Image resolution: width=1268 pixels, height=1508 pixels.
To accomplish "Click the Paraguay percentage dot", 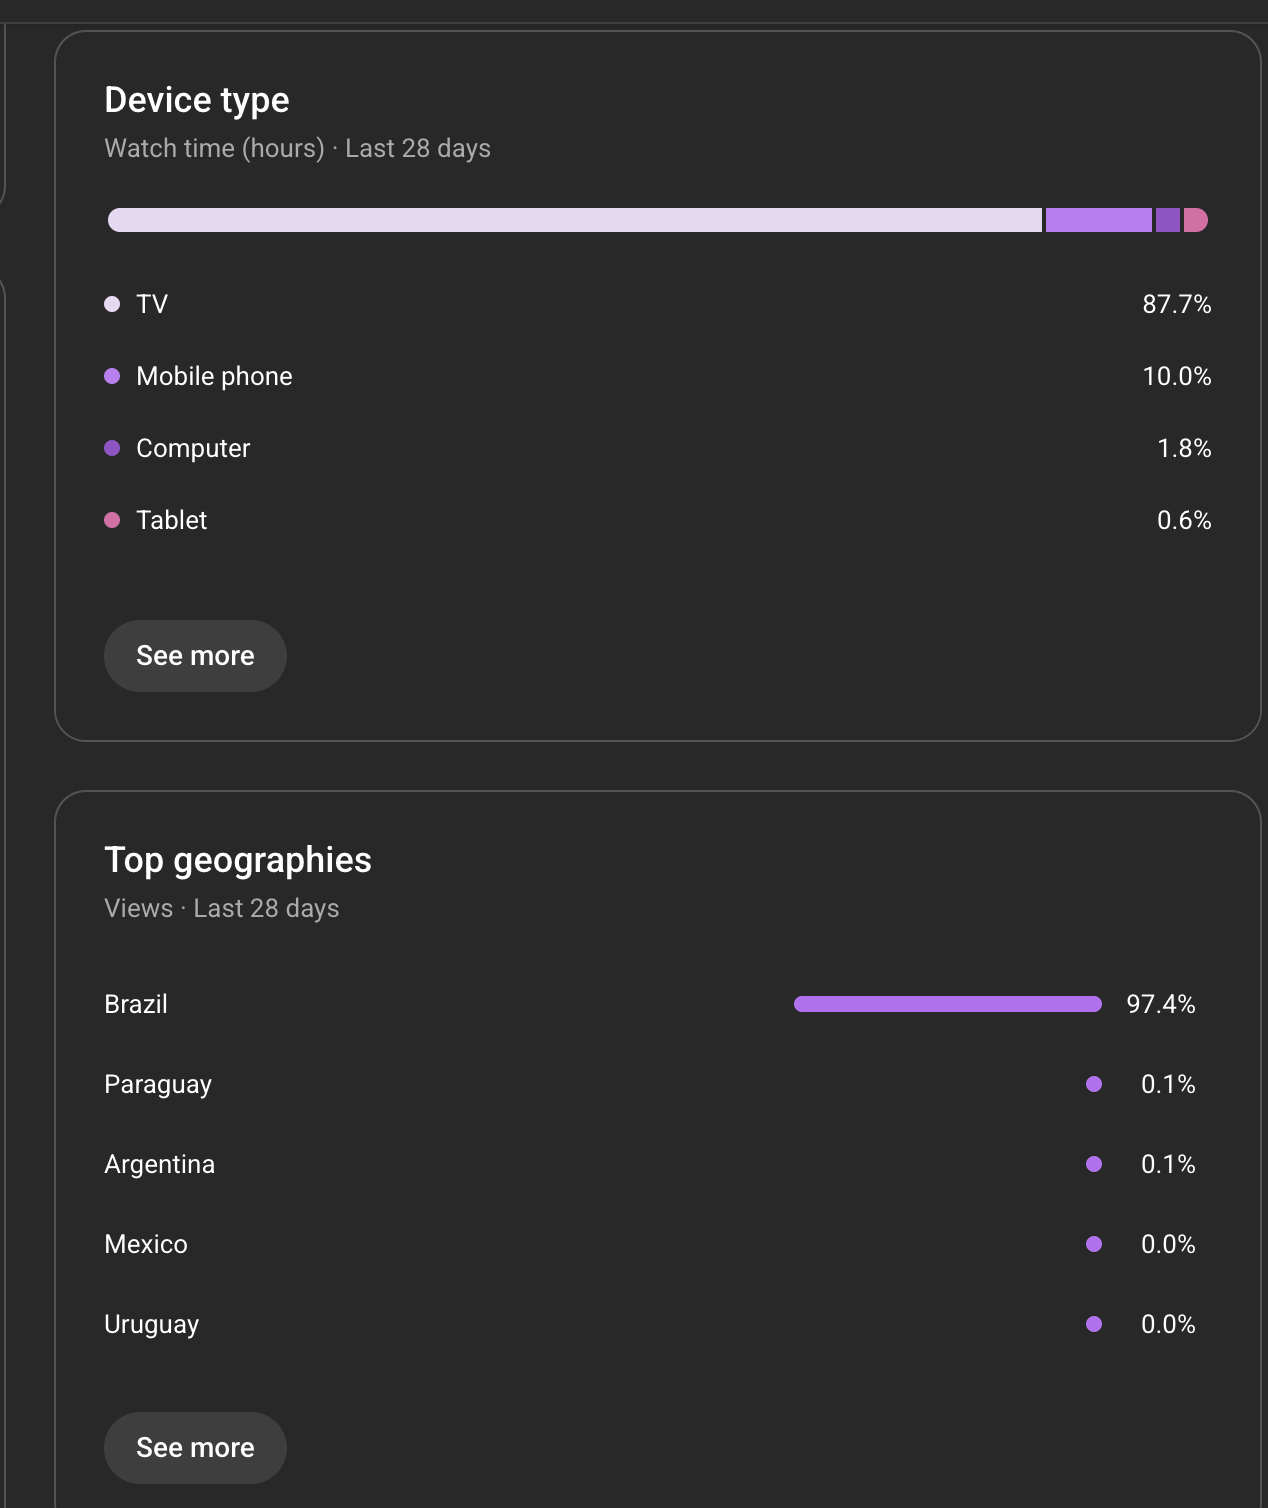I will tap(1094, 1084).
